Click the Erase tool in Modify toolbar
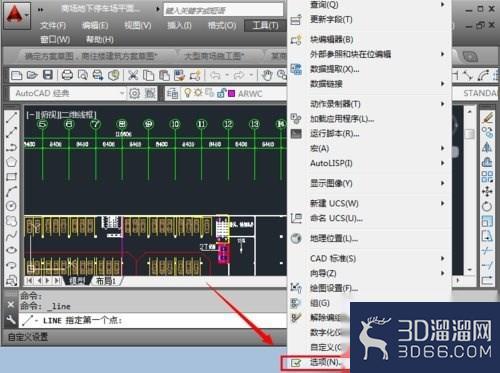This screenshot has height=373, width=500. tap(487, 118)
